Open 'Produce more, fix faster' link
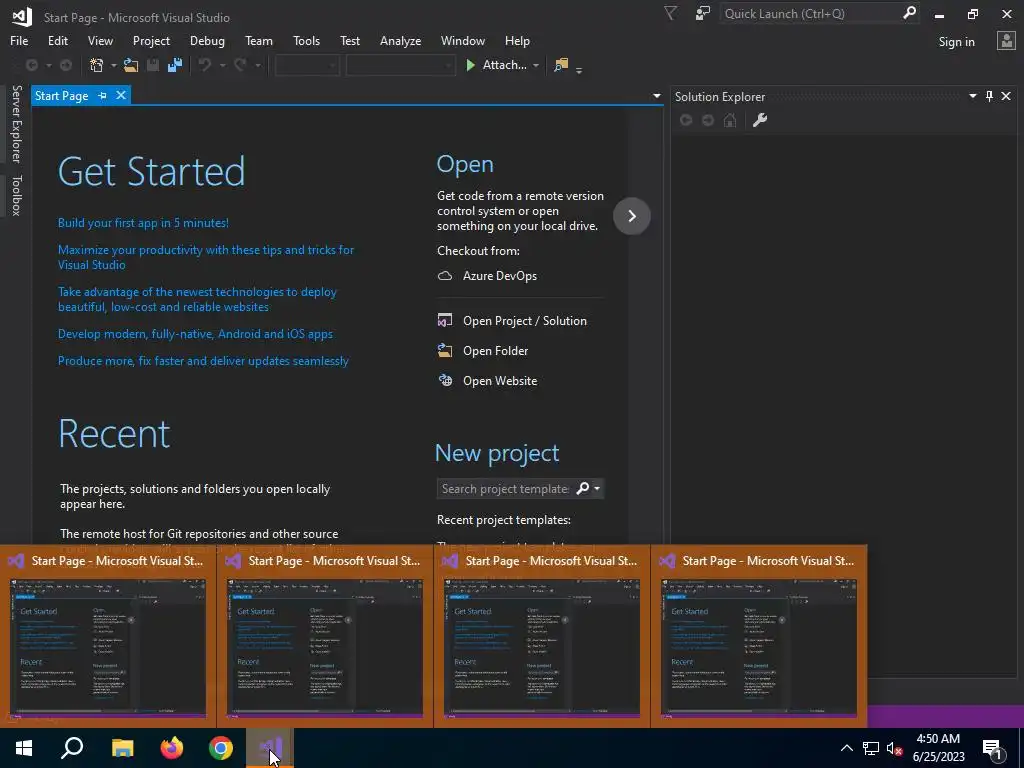This screenshot has height=768, width=1024. point(203,360)
